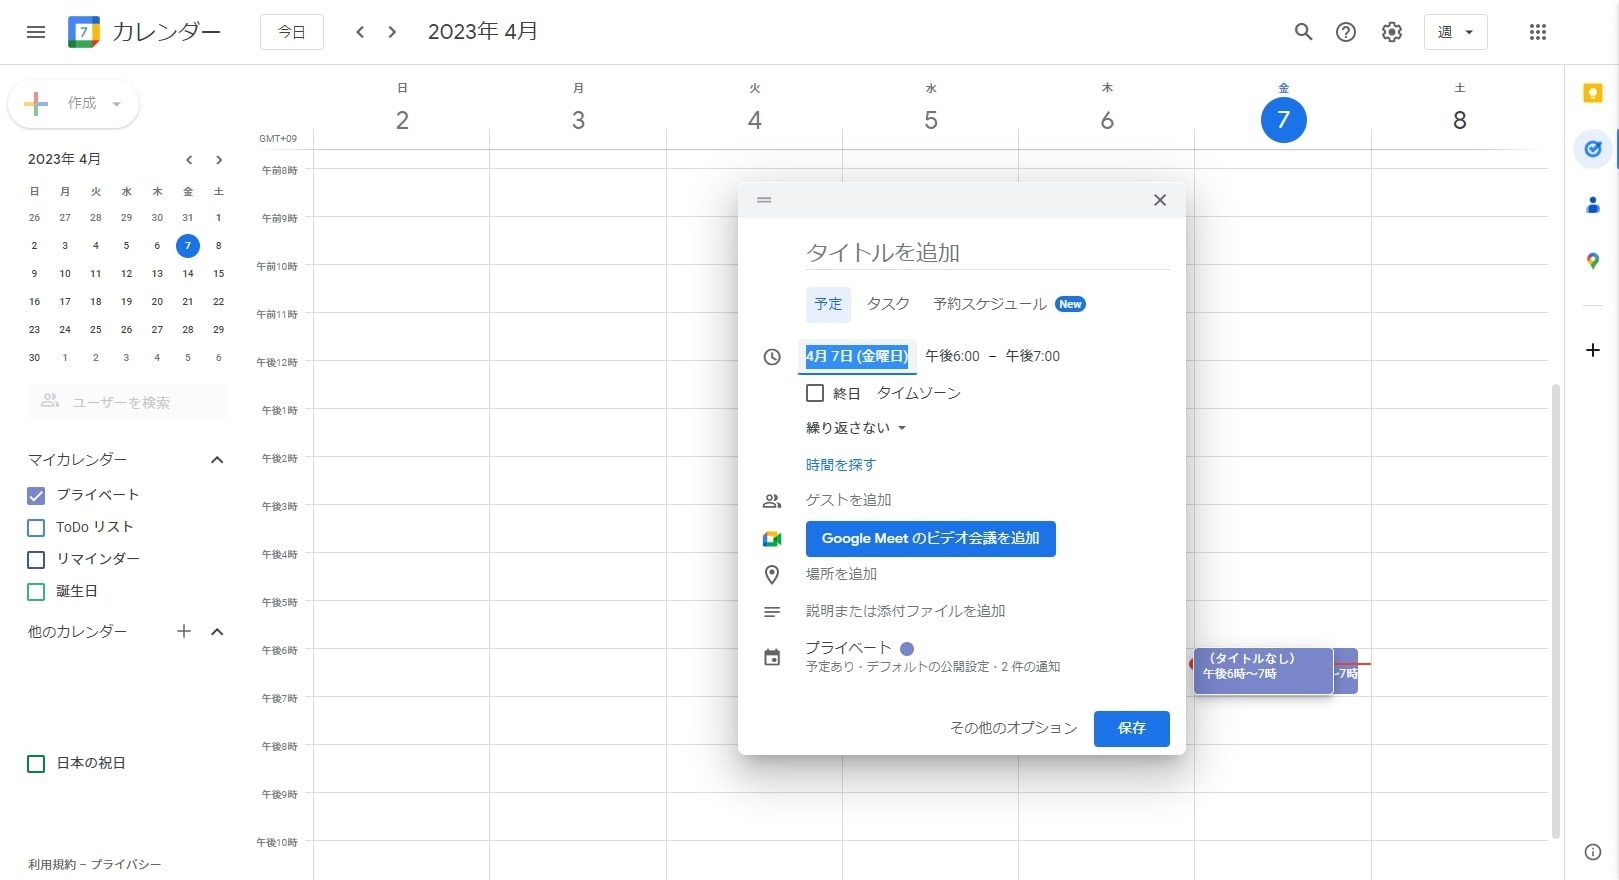Expand the 繰り返さない repeat dropdown
This screenshot has height=880, width=1619.
click(856, 428)
